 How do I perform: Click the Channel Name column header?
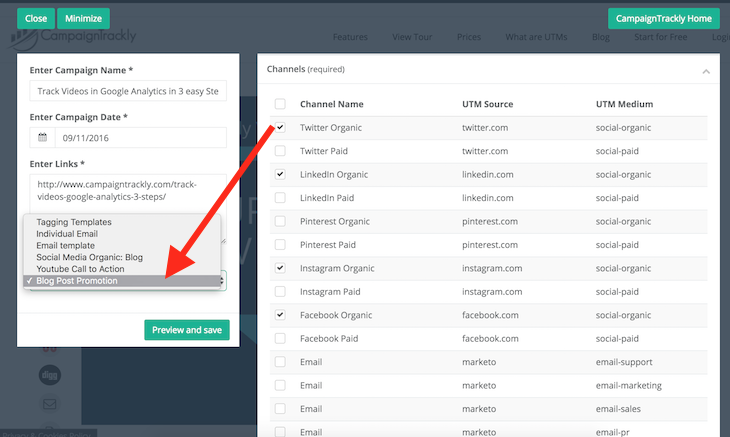[331, 104]
